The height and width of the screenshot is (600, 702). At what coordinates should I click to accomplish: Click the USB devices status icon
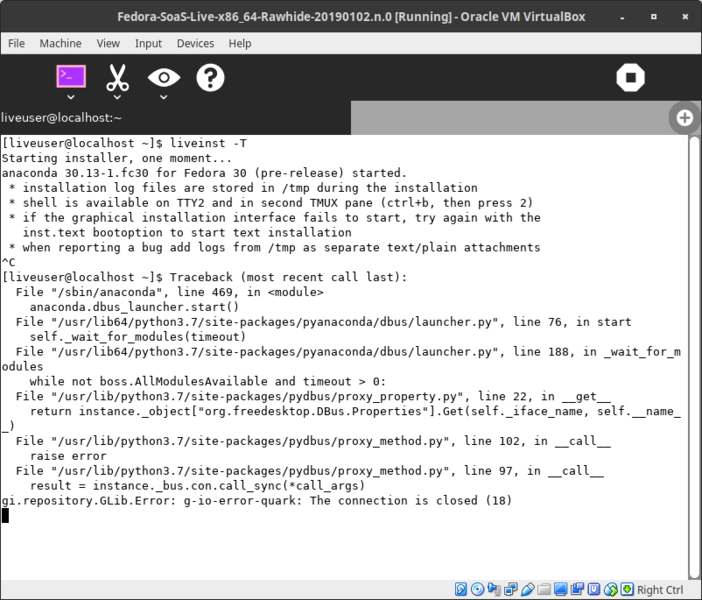pos(527,590)
